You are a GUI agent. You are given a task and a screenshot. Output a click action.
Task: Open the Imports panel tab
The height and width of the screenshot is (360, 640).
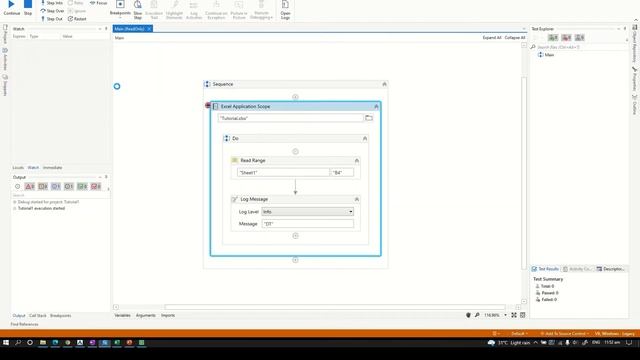tap(168, 315)
